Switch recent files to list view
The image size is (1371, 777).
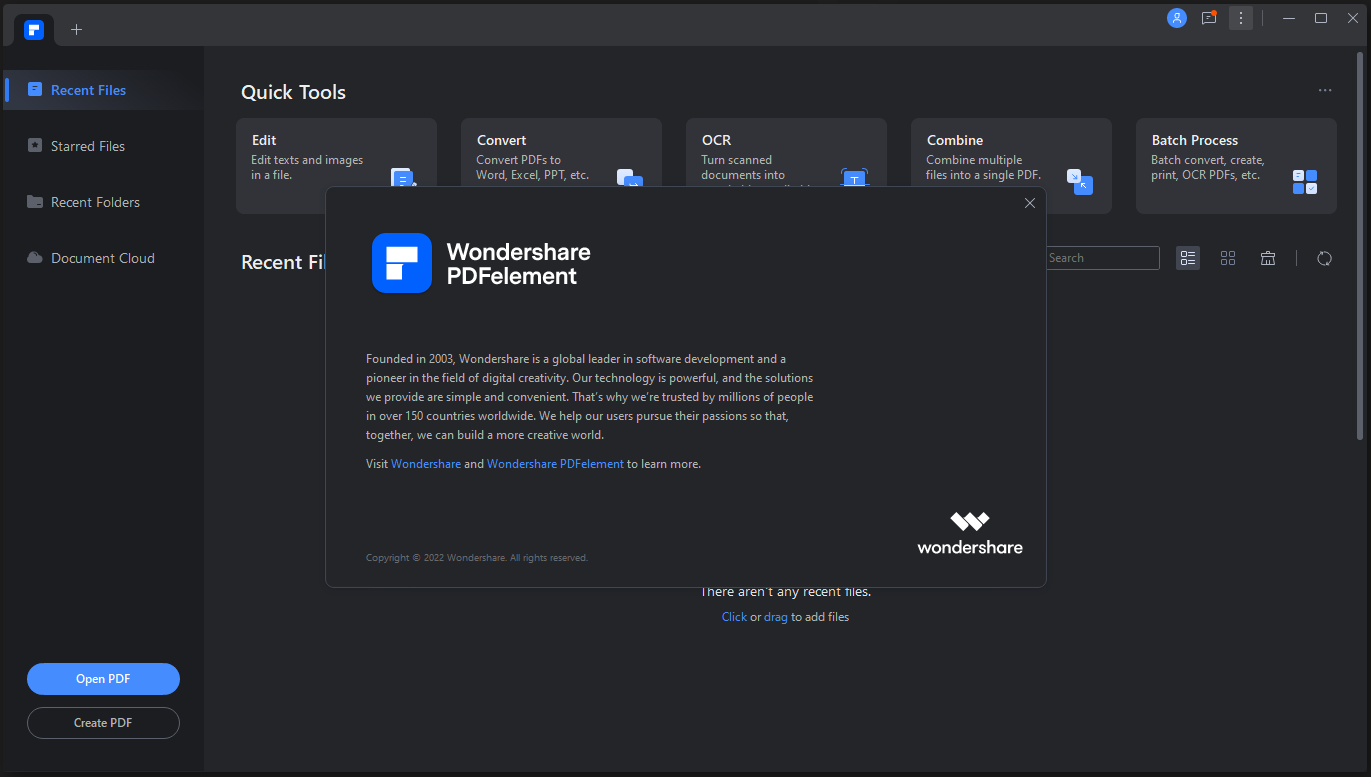click(x=1188, y=258)
